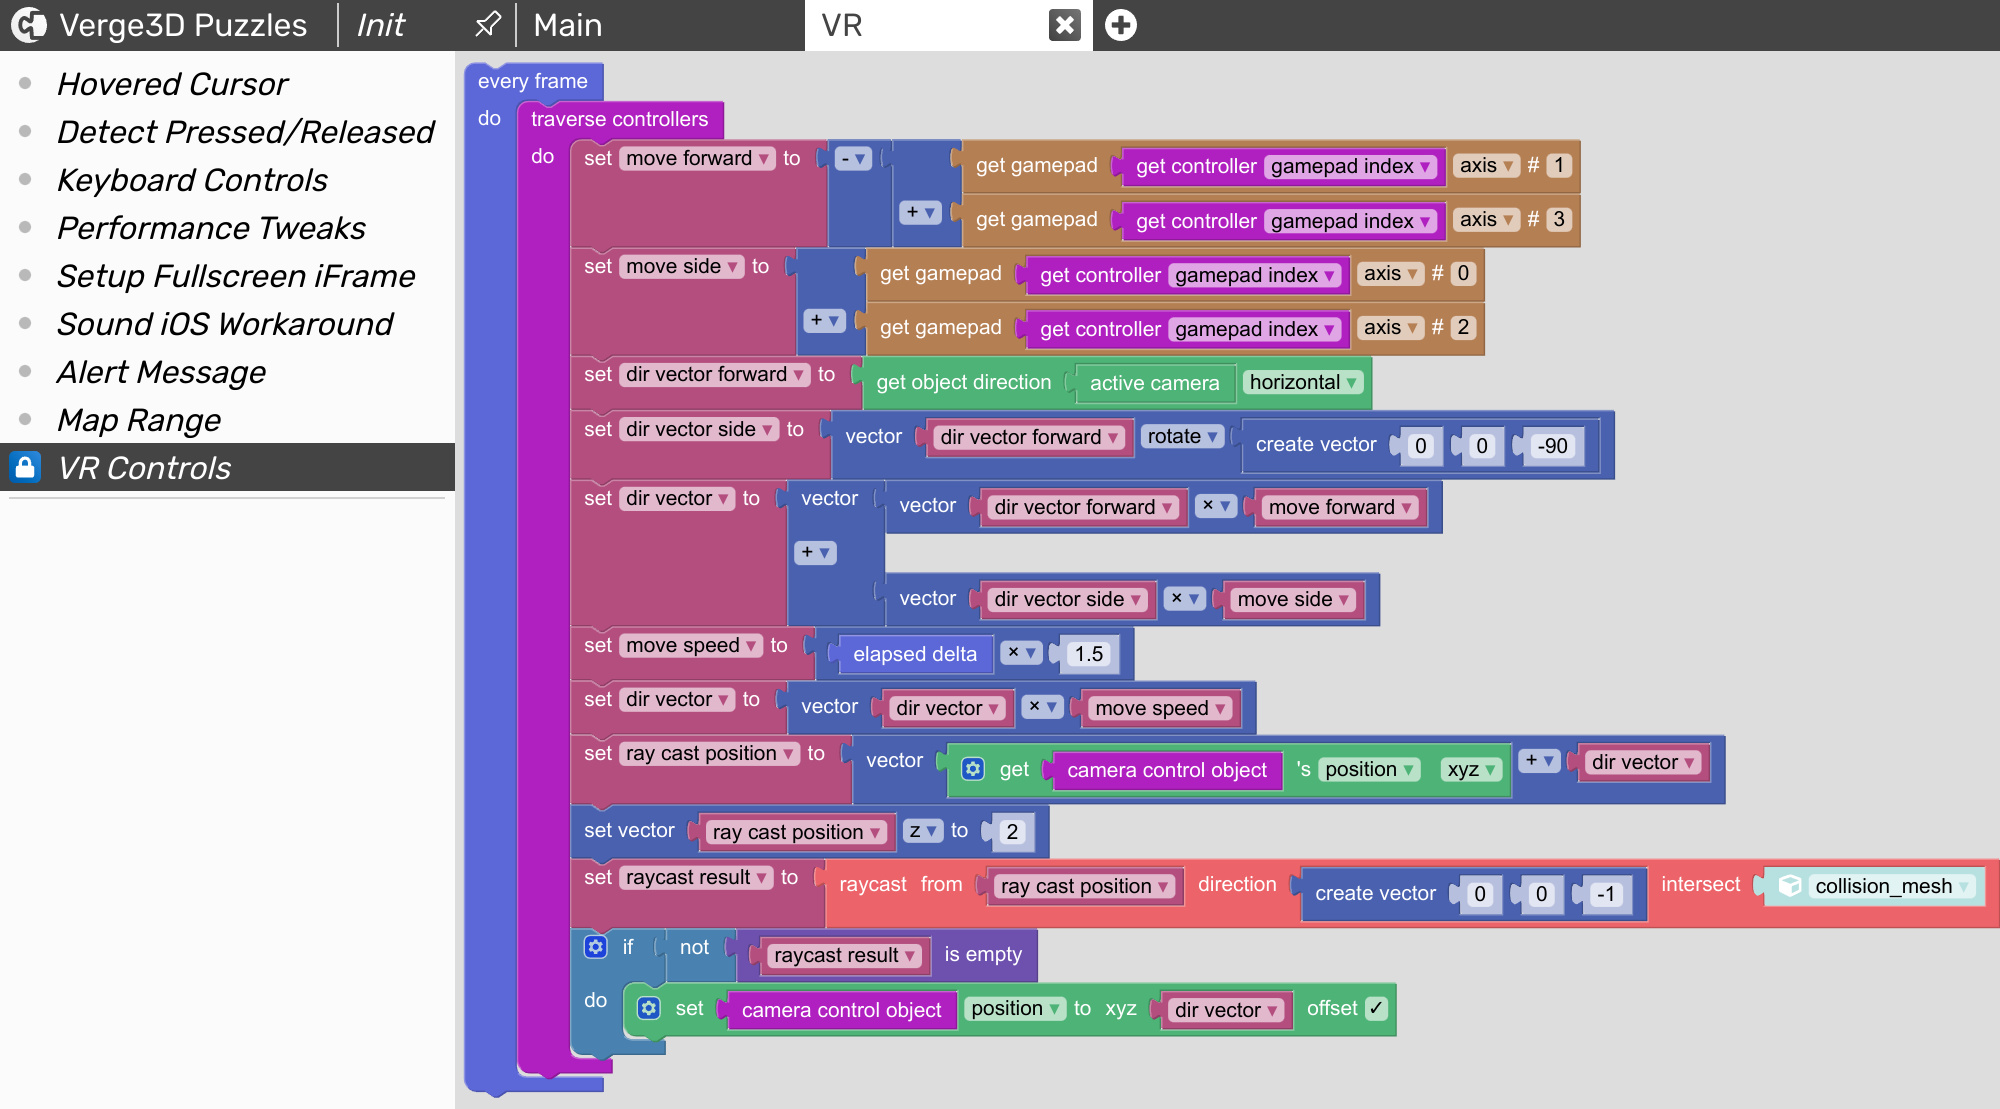Open 'ray cast position' set variable dropdown
The width and height of the screenshot is (2000, 1109).
[709, 753]
